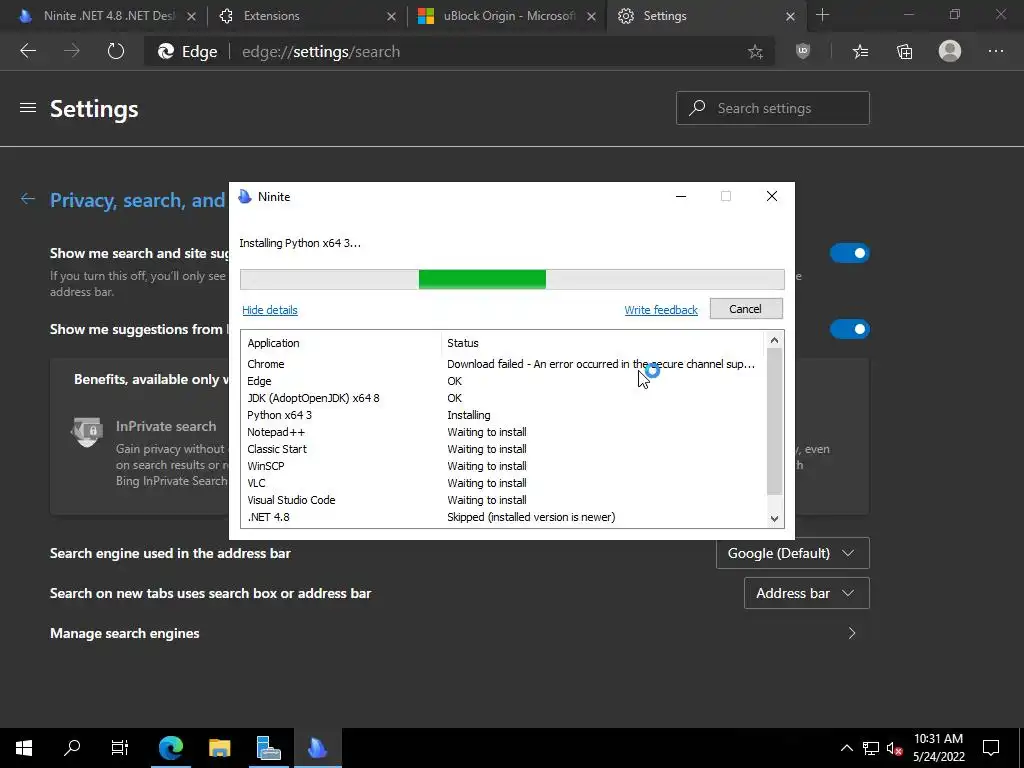Click the Edge address bar URL

tap(321, 52)
